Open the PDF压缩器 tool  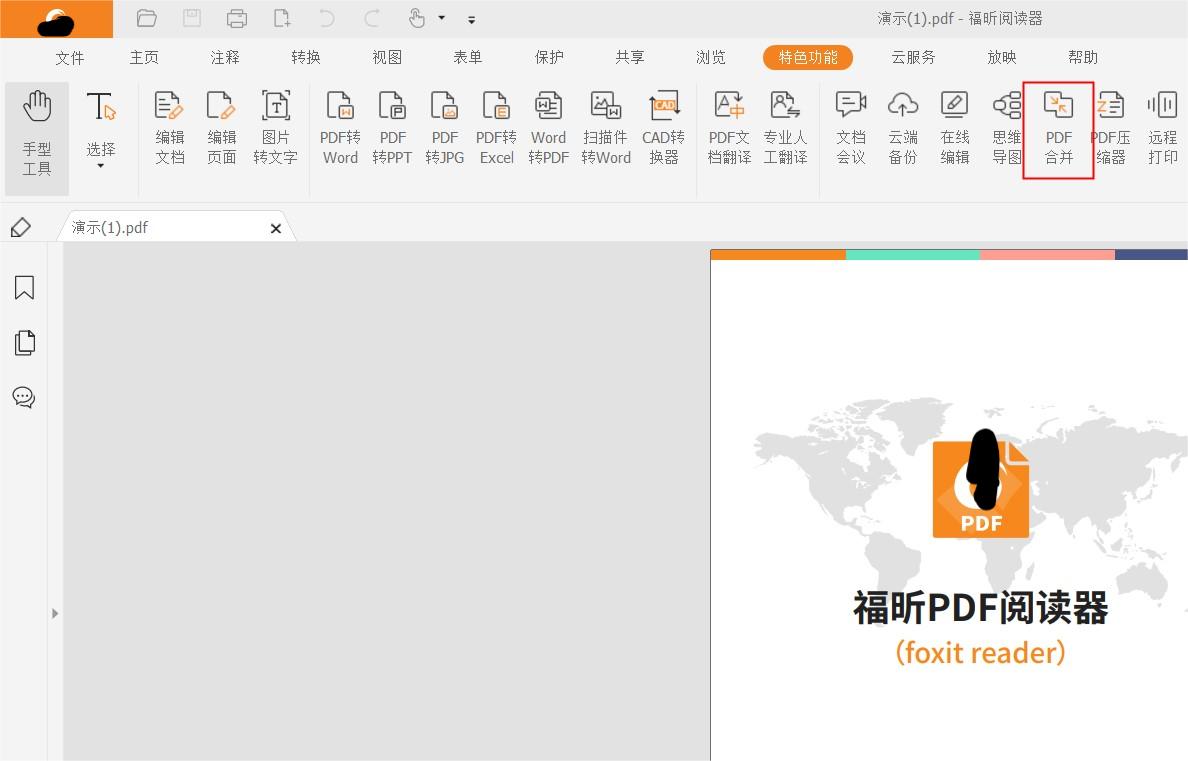[1111, 127]
